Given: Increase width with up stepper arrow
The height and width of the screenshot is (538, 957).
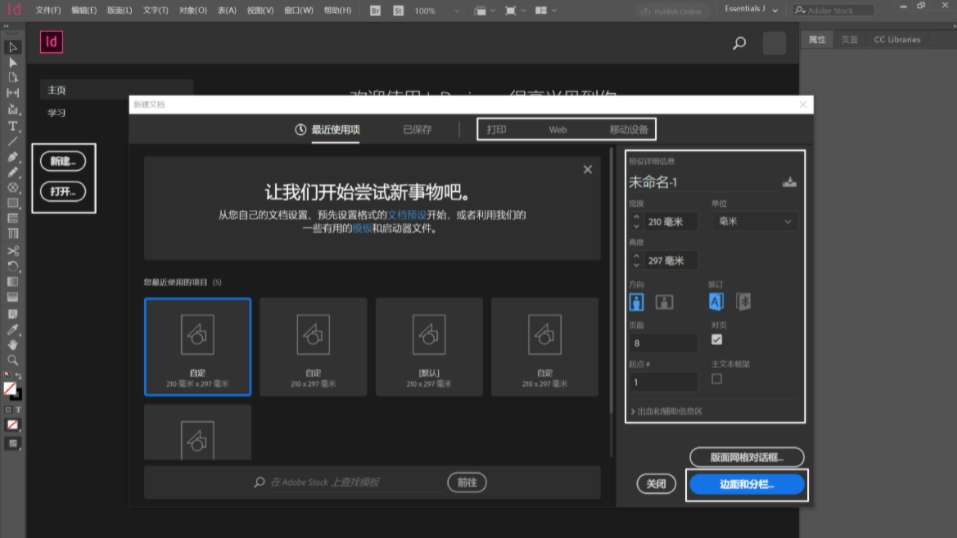Looking at the screenshot, I should [636, 217].
